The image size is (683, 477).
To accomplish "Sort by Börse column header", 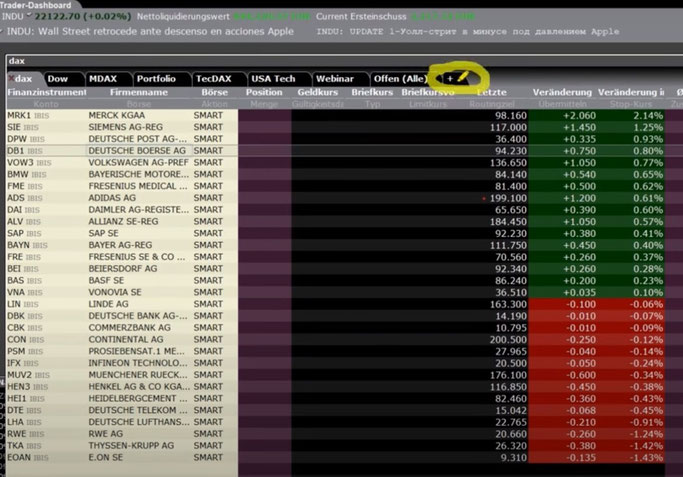I will 215,92.
